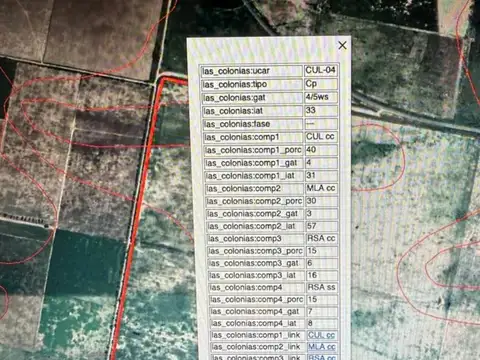Select the las_colonias:comp3 label
Screen dimensions: 480x360
point(245,239)
